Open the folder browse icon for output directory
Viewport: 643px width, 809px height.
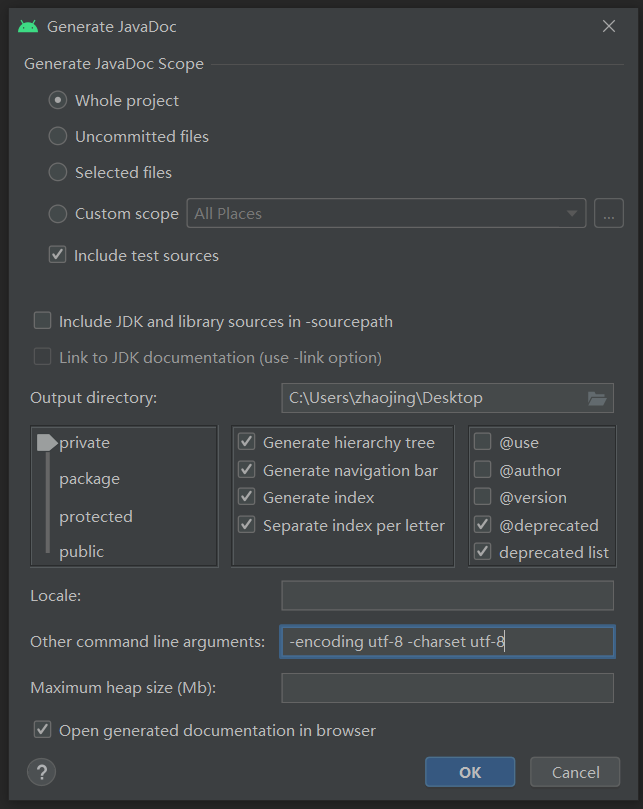[x=598, y=398]
